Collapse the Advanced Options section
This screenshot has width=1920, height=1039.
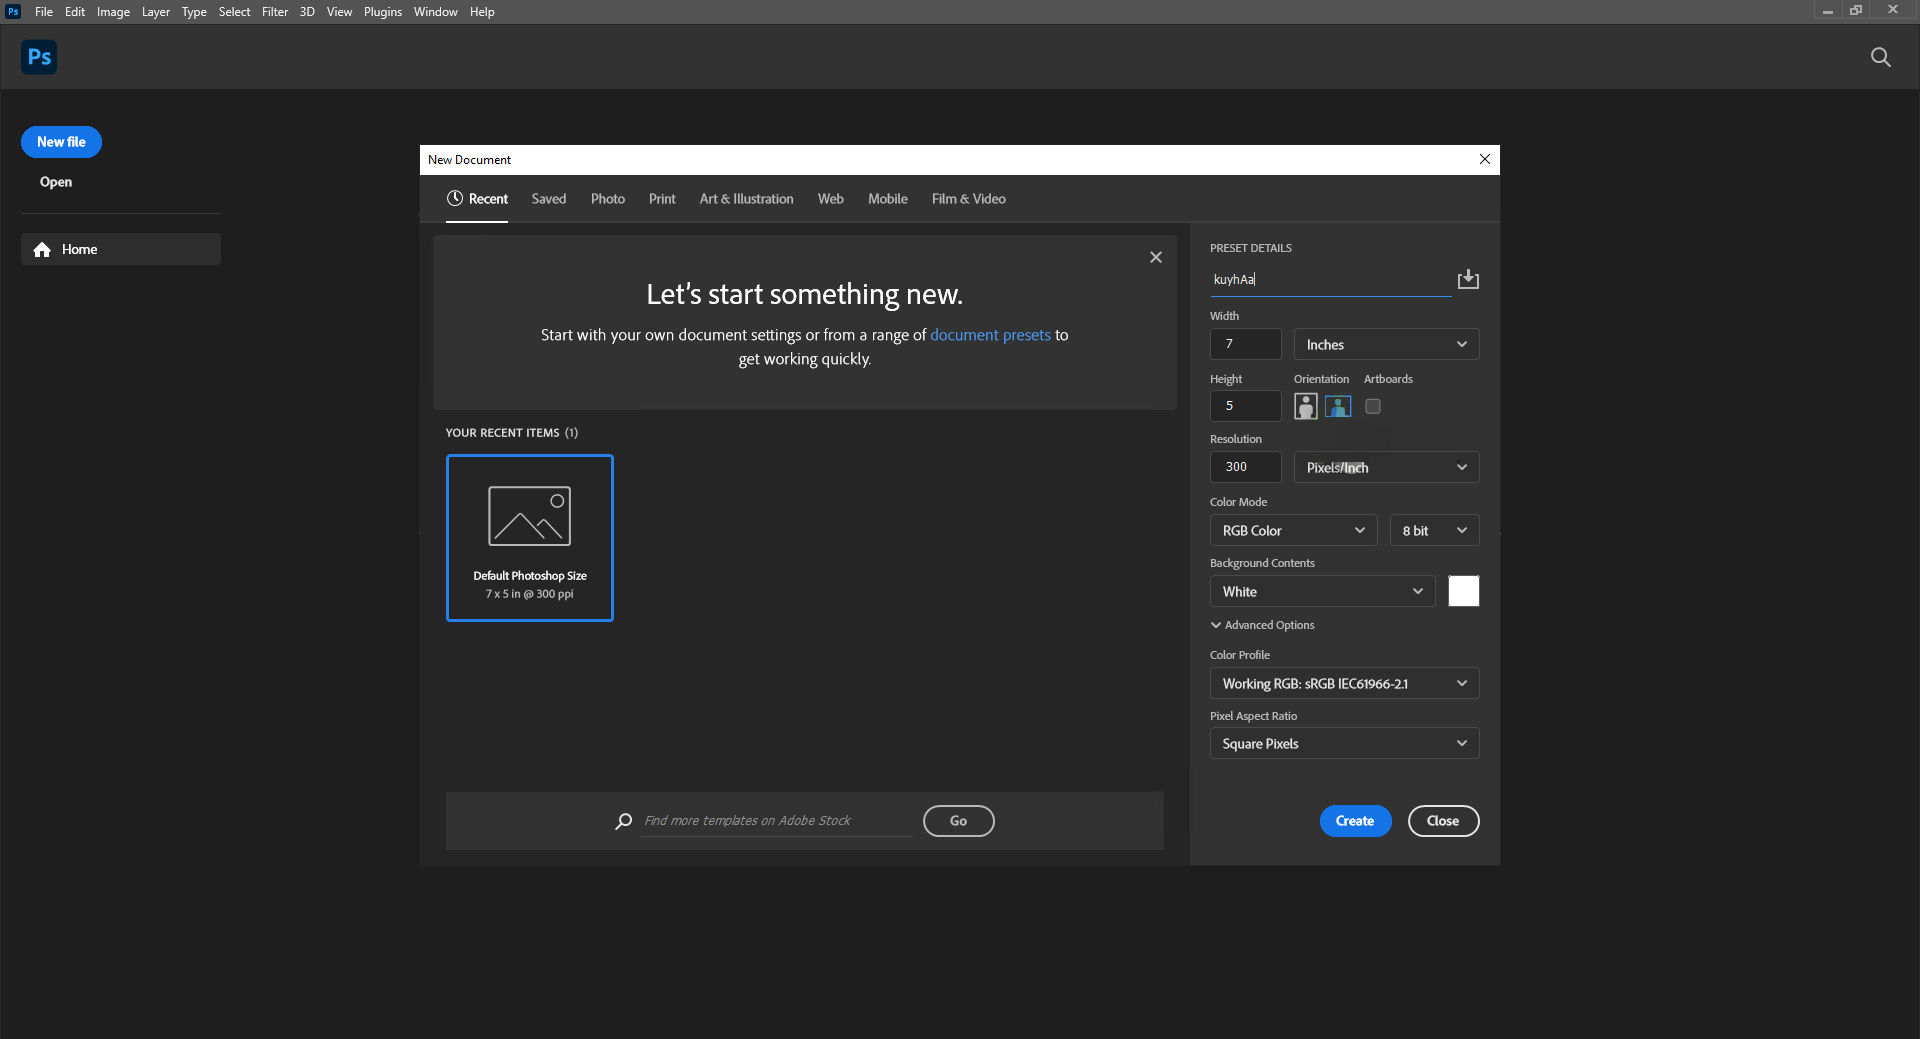click(x=1262, y=625)
